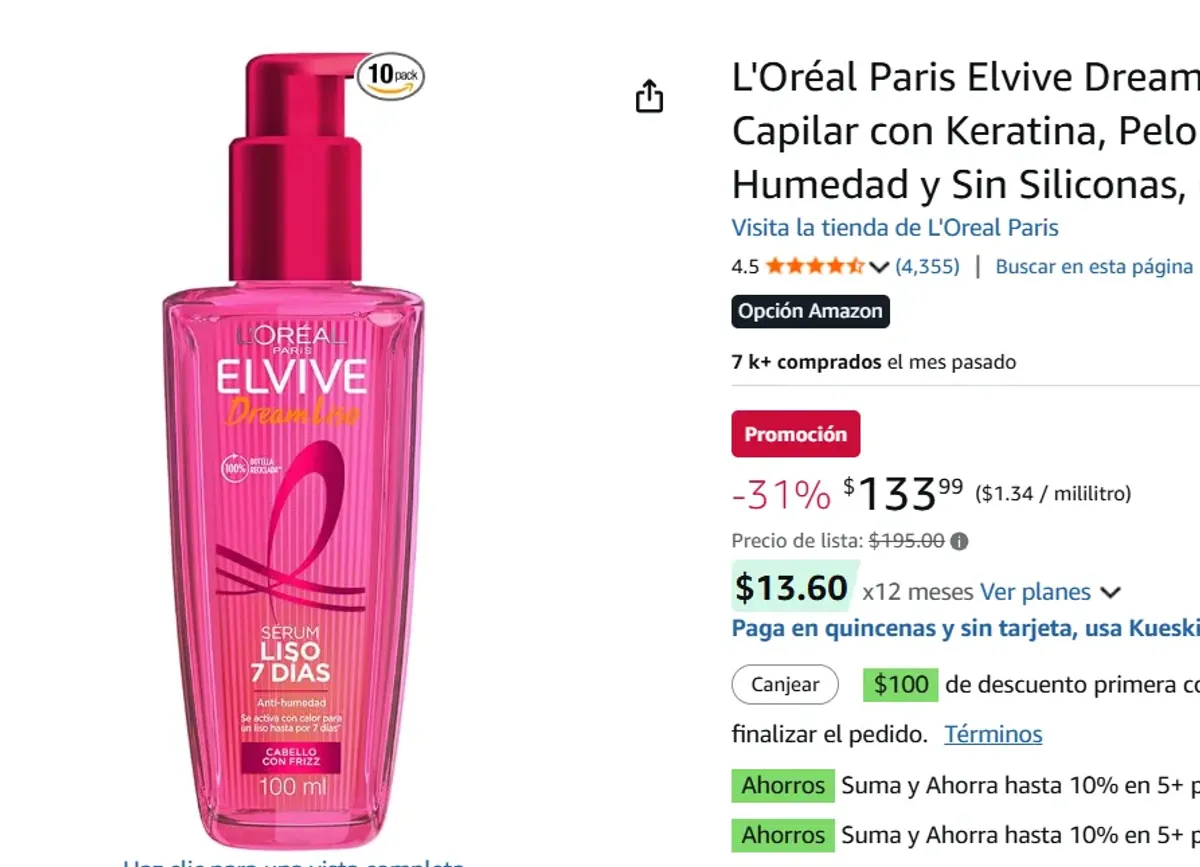Click Buscar en esta página link
Viewport: 1200px width, 867px height.
click(1094, 267)
